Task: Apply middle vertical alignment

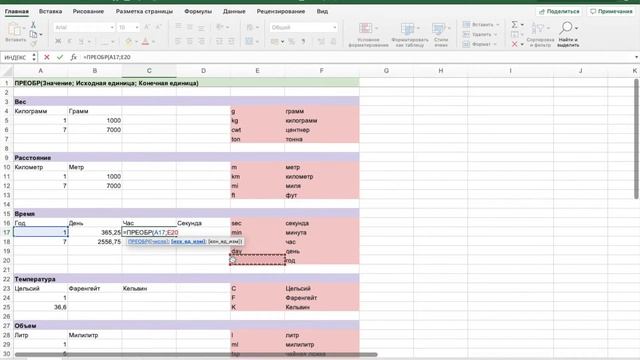Action: (190, 27)
